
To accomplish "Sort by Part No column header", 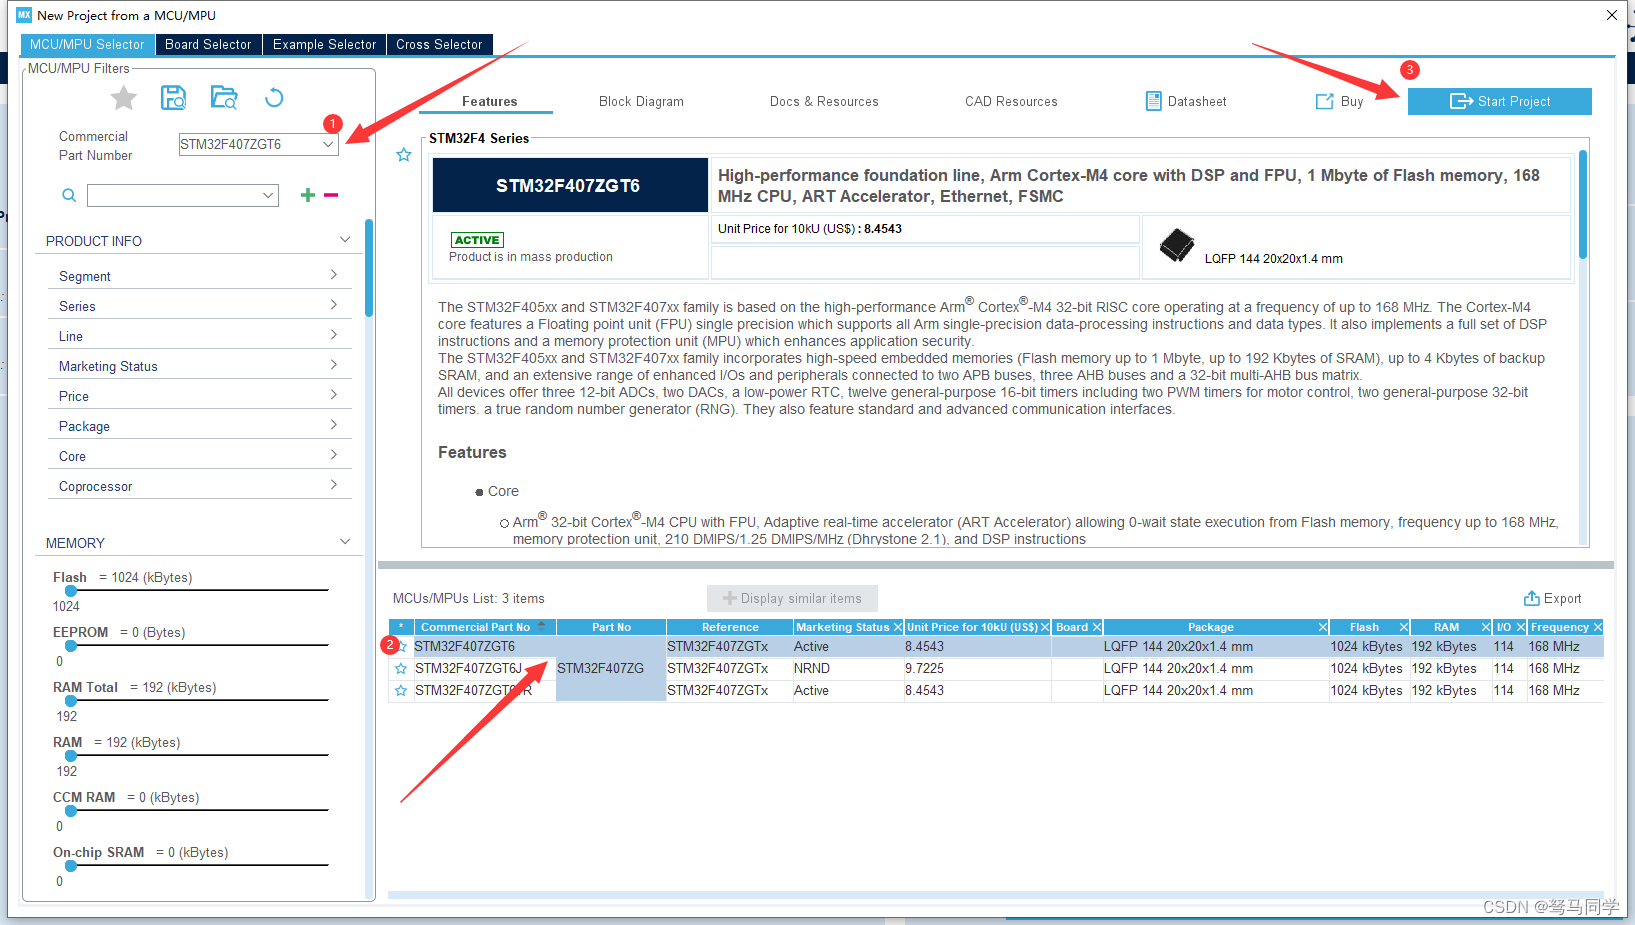I will pyautogui.click(x=611, y=627).
